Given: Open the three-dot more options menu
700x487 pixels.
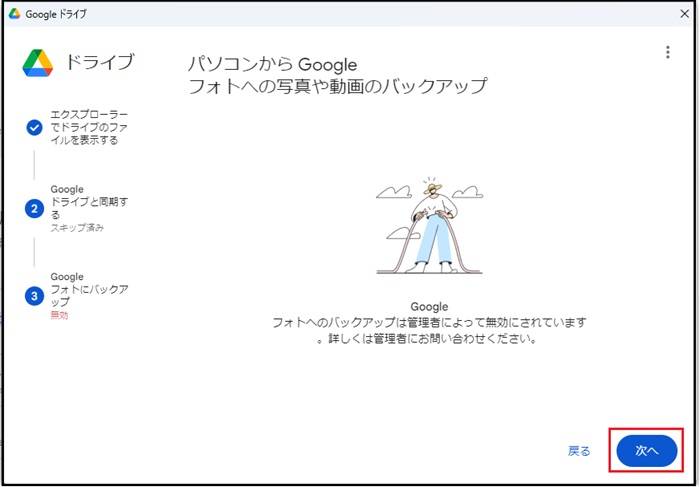Looking at the screenshot, I should (x=667, y=53).
